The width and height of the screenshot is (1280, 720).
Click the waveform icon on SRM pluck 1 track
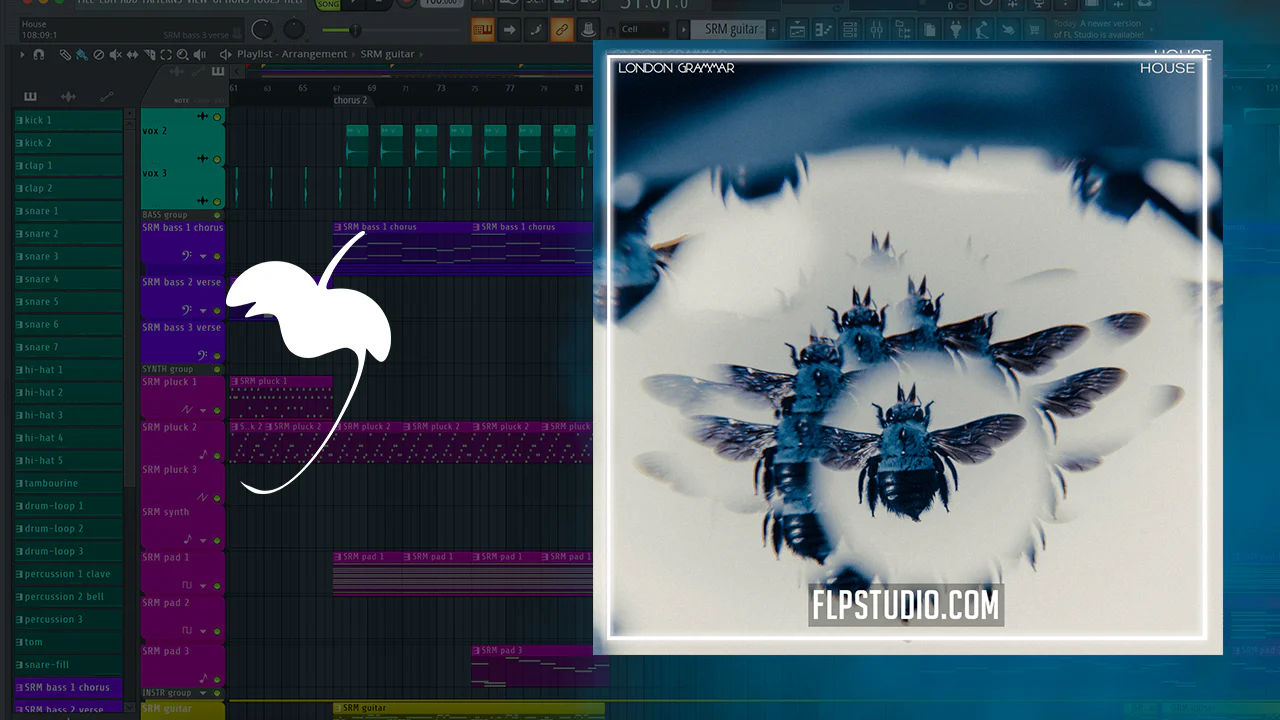pos(187,409)
